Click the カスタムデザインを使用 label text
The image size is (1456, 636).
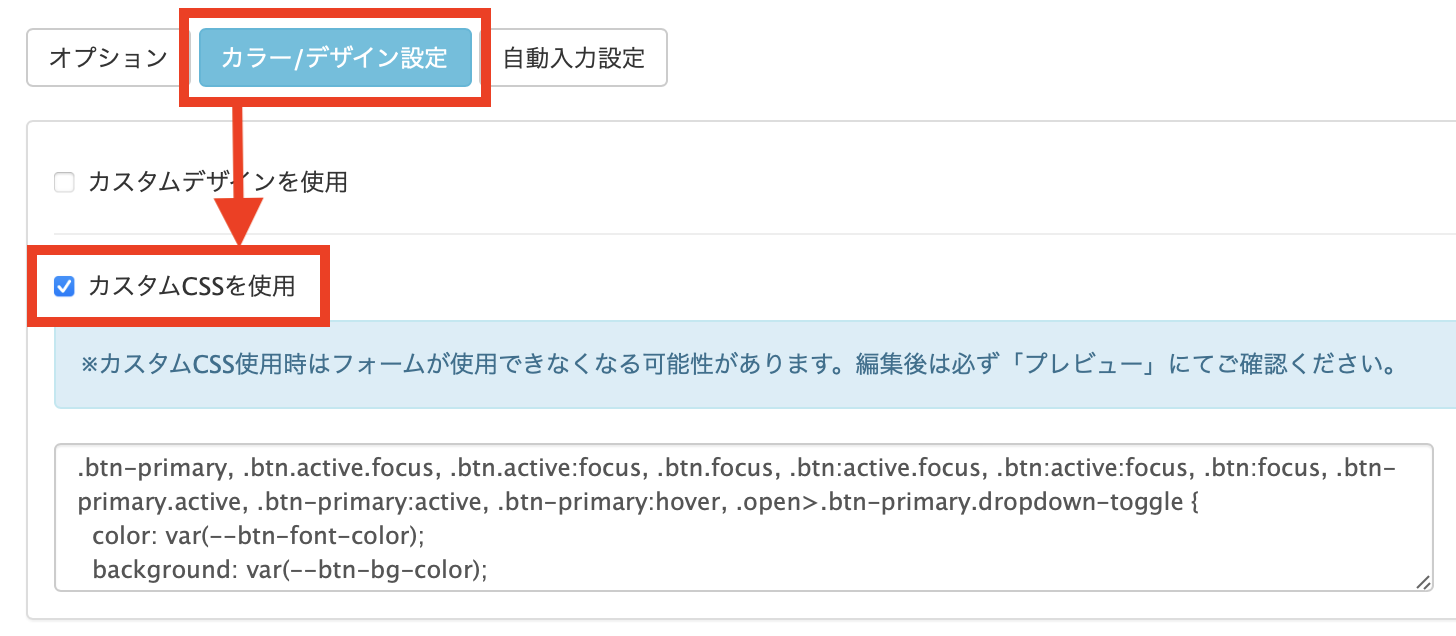pyautogui.click(x=217, y=182)
